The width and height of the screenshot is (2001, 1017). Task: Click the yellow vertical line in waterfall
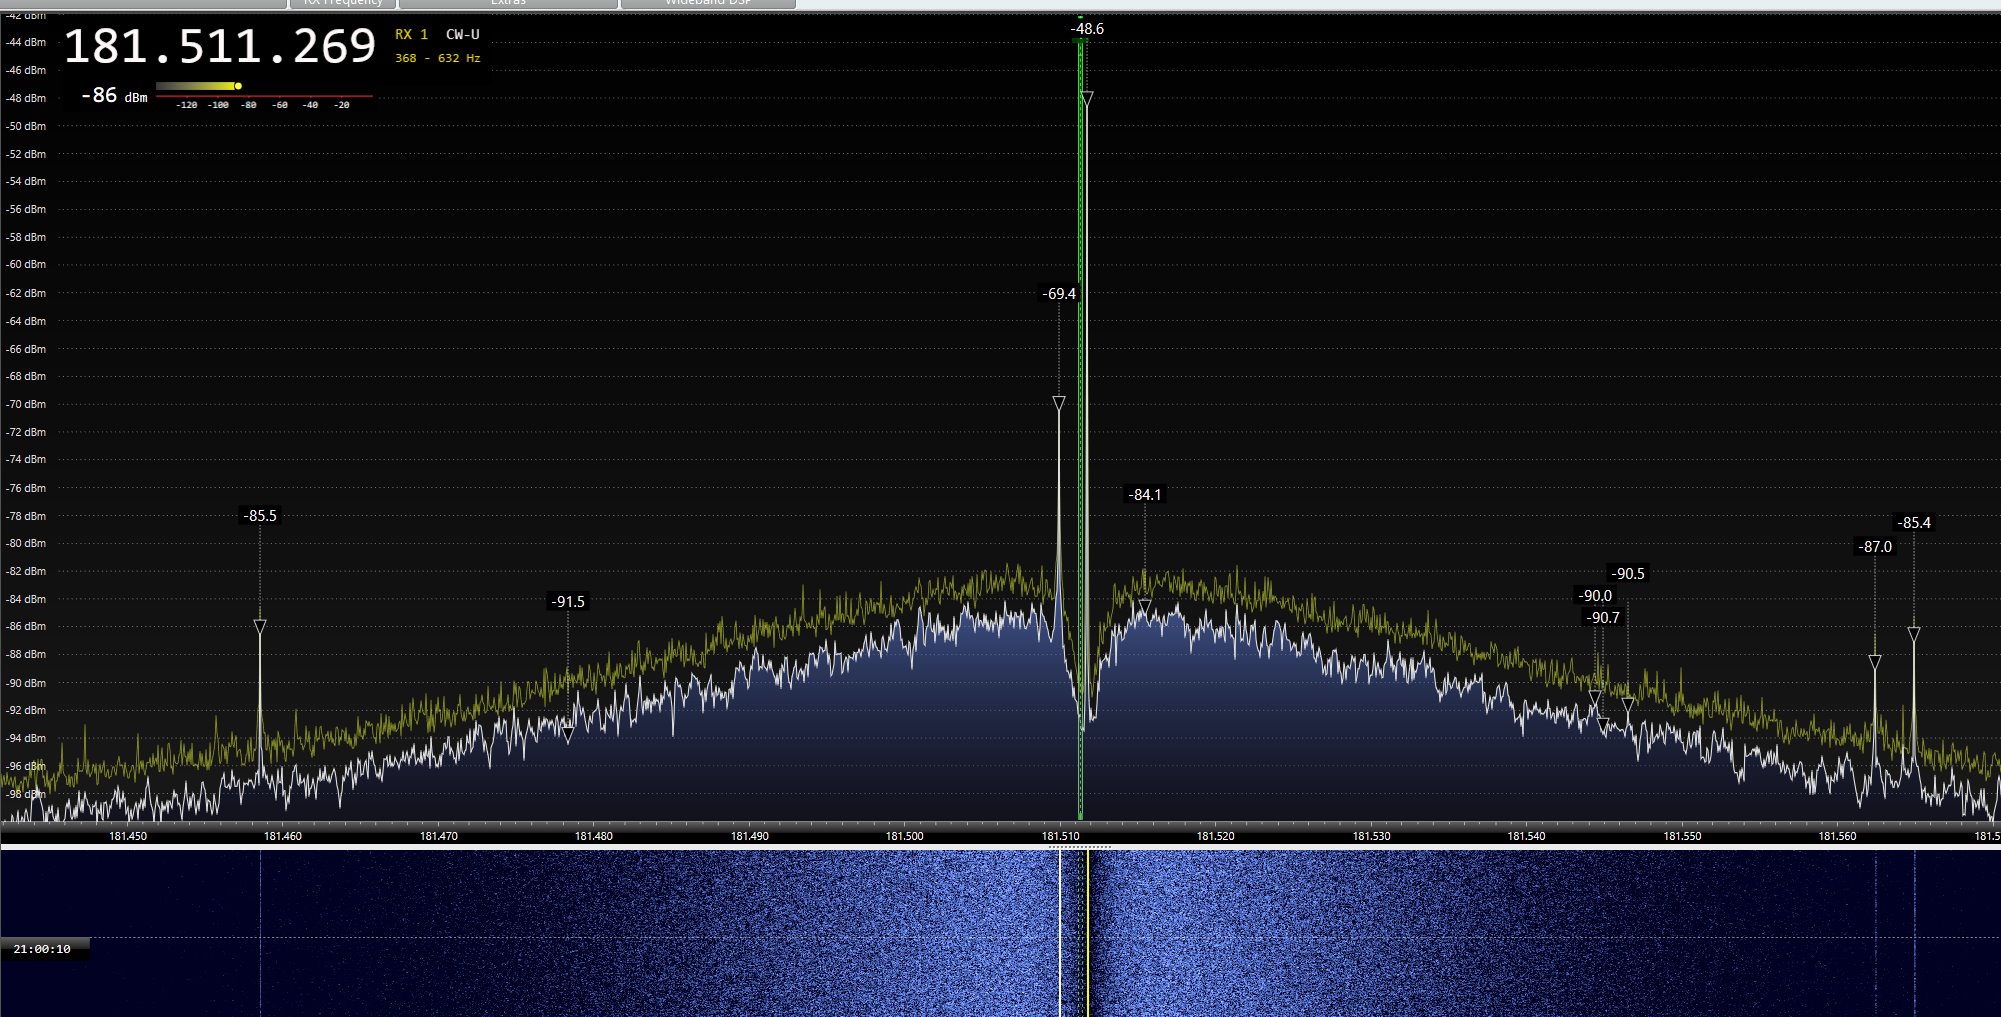1088,933
